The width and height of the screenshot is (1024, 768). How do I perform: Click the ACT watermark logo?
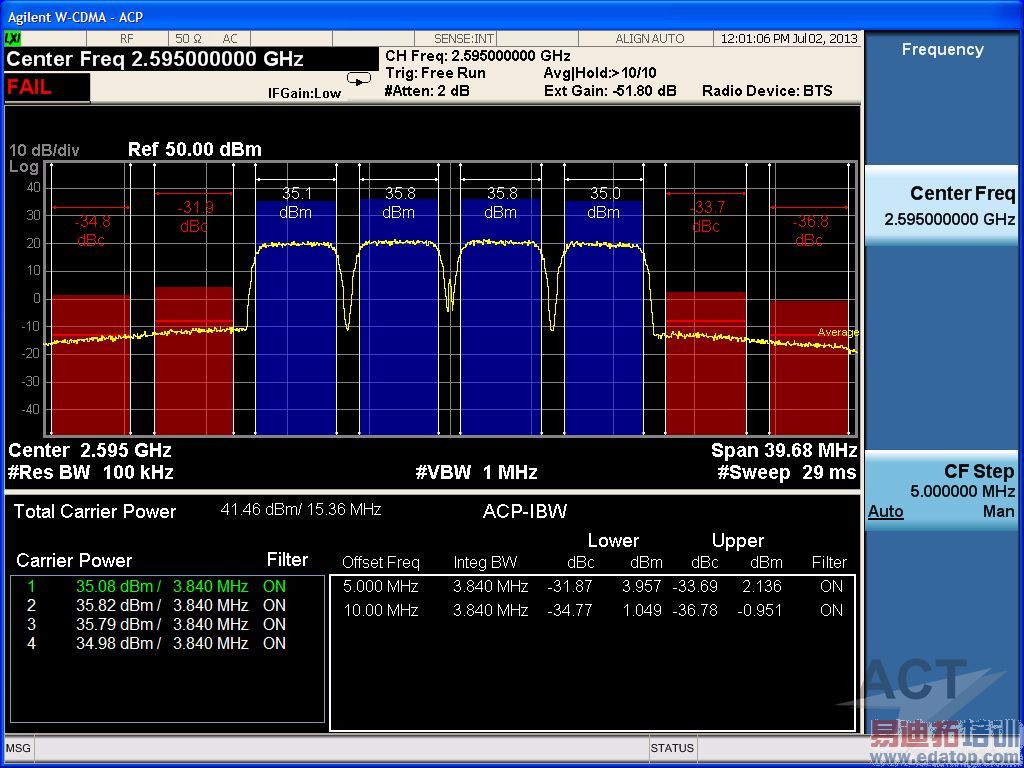point(915,682)
